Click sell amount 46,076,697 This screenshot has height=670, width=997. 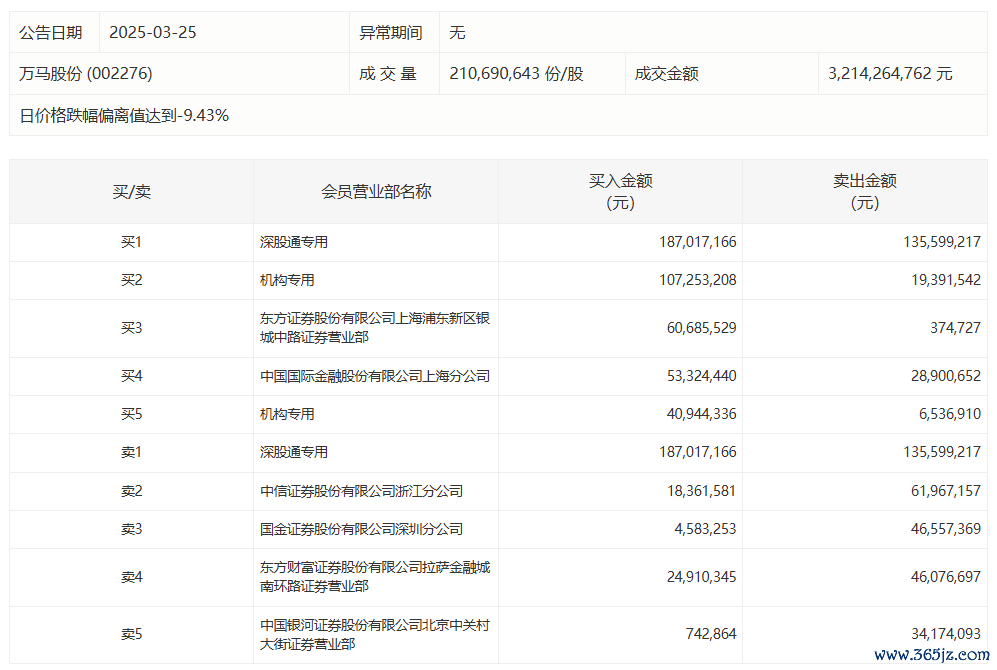(945, 577)
